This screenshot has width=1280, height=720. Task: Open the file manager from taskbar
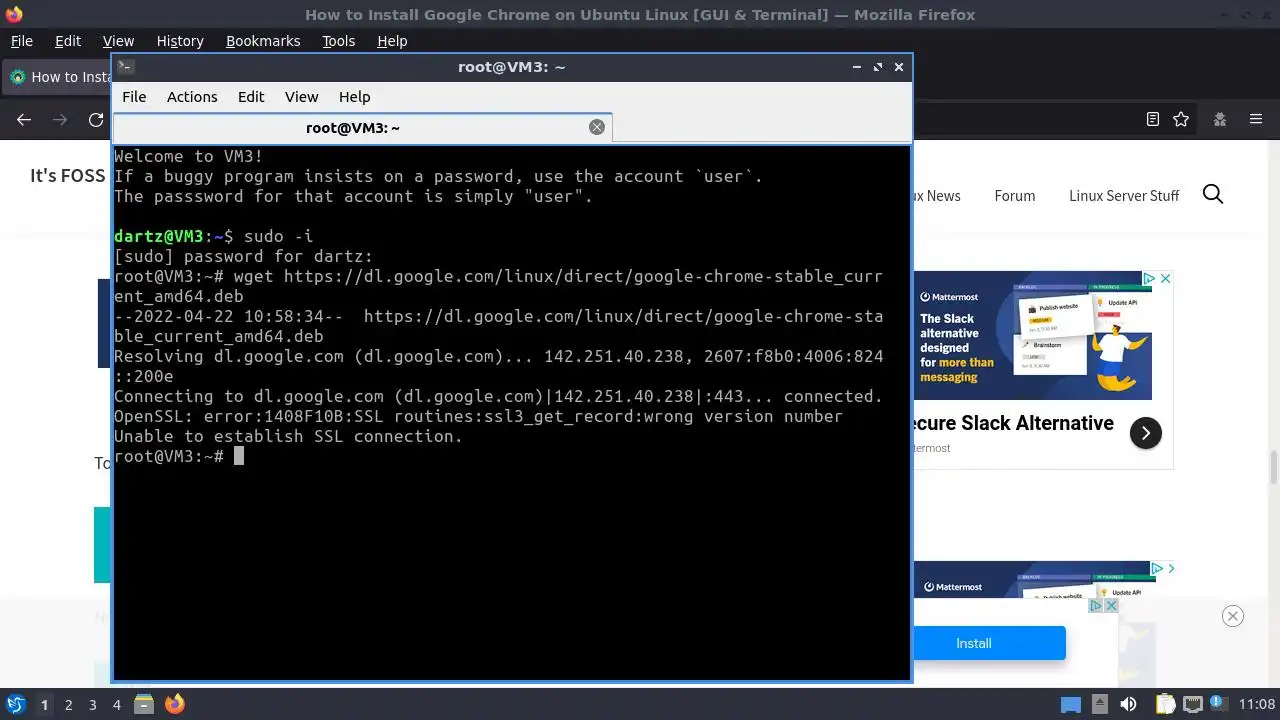coord(144,705)
